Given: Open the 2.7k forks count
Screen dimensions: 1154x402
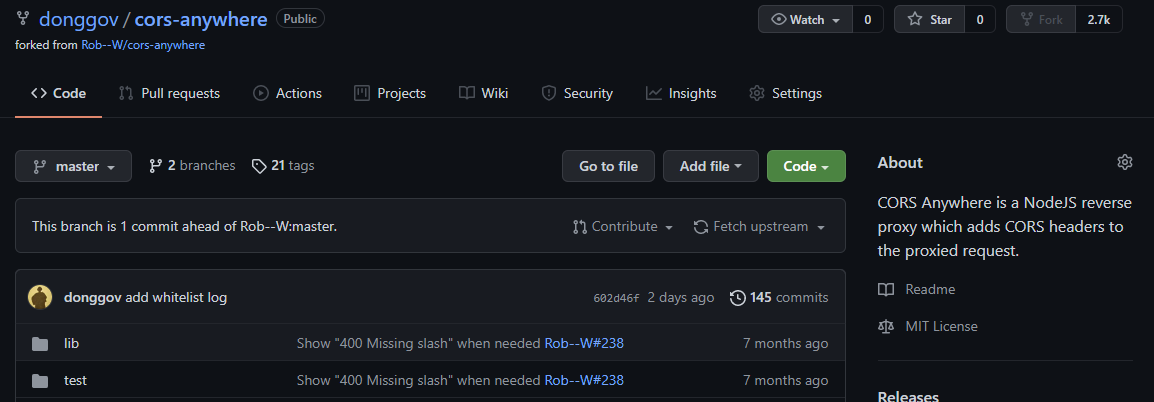Looking at the screenshot, I should pyautogui.click(x=1099, y=20).
